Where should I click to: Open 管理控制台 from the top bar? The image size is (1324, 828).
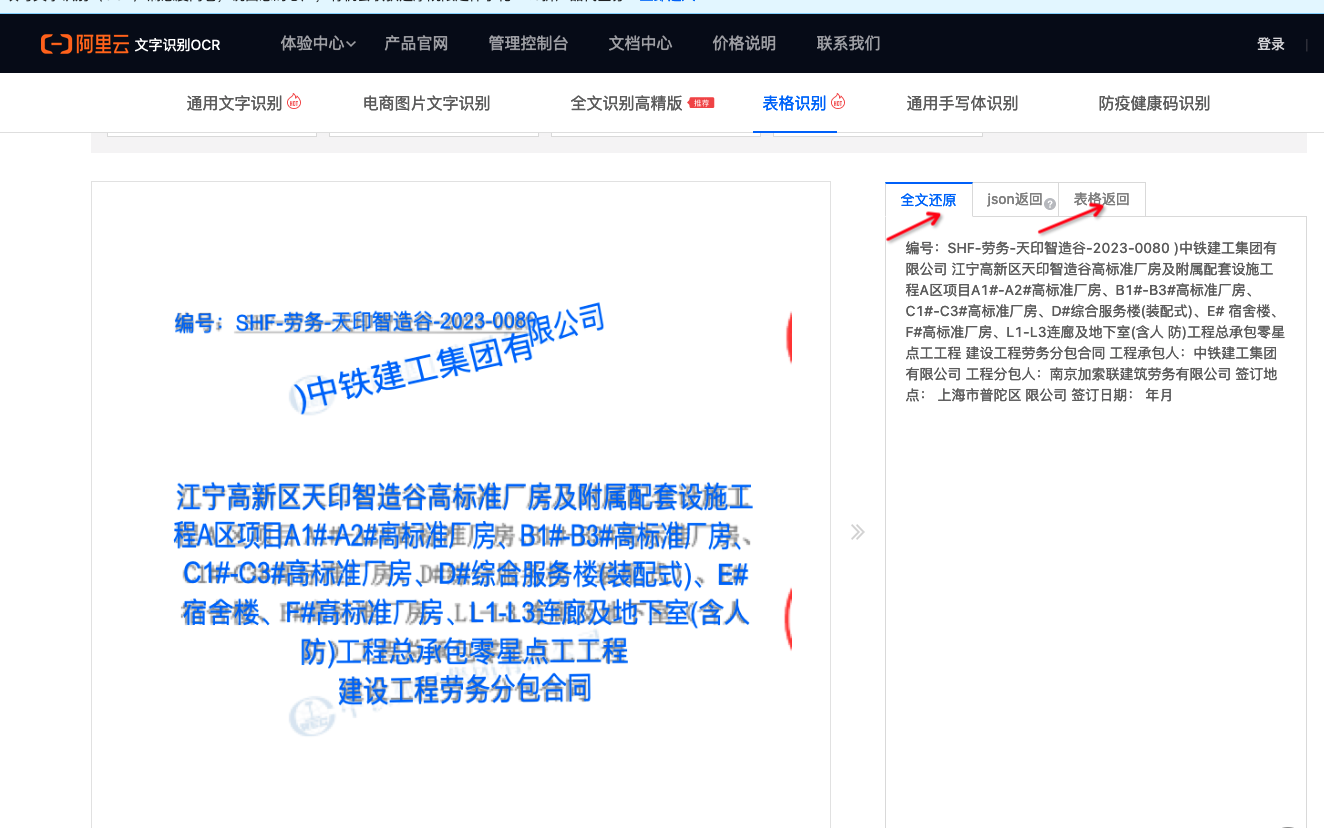528,44
